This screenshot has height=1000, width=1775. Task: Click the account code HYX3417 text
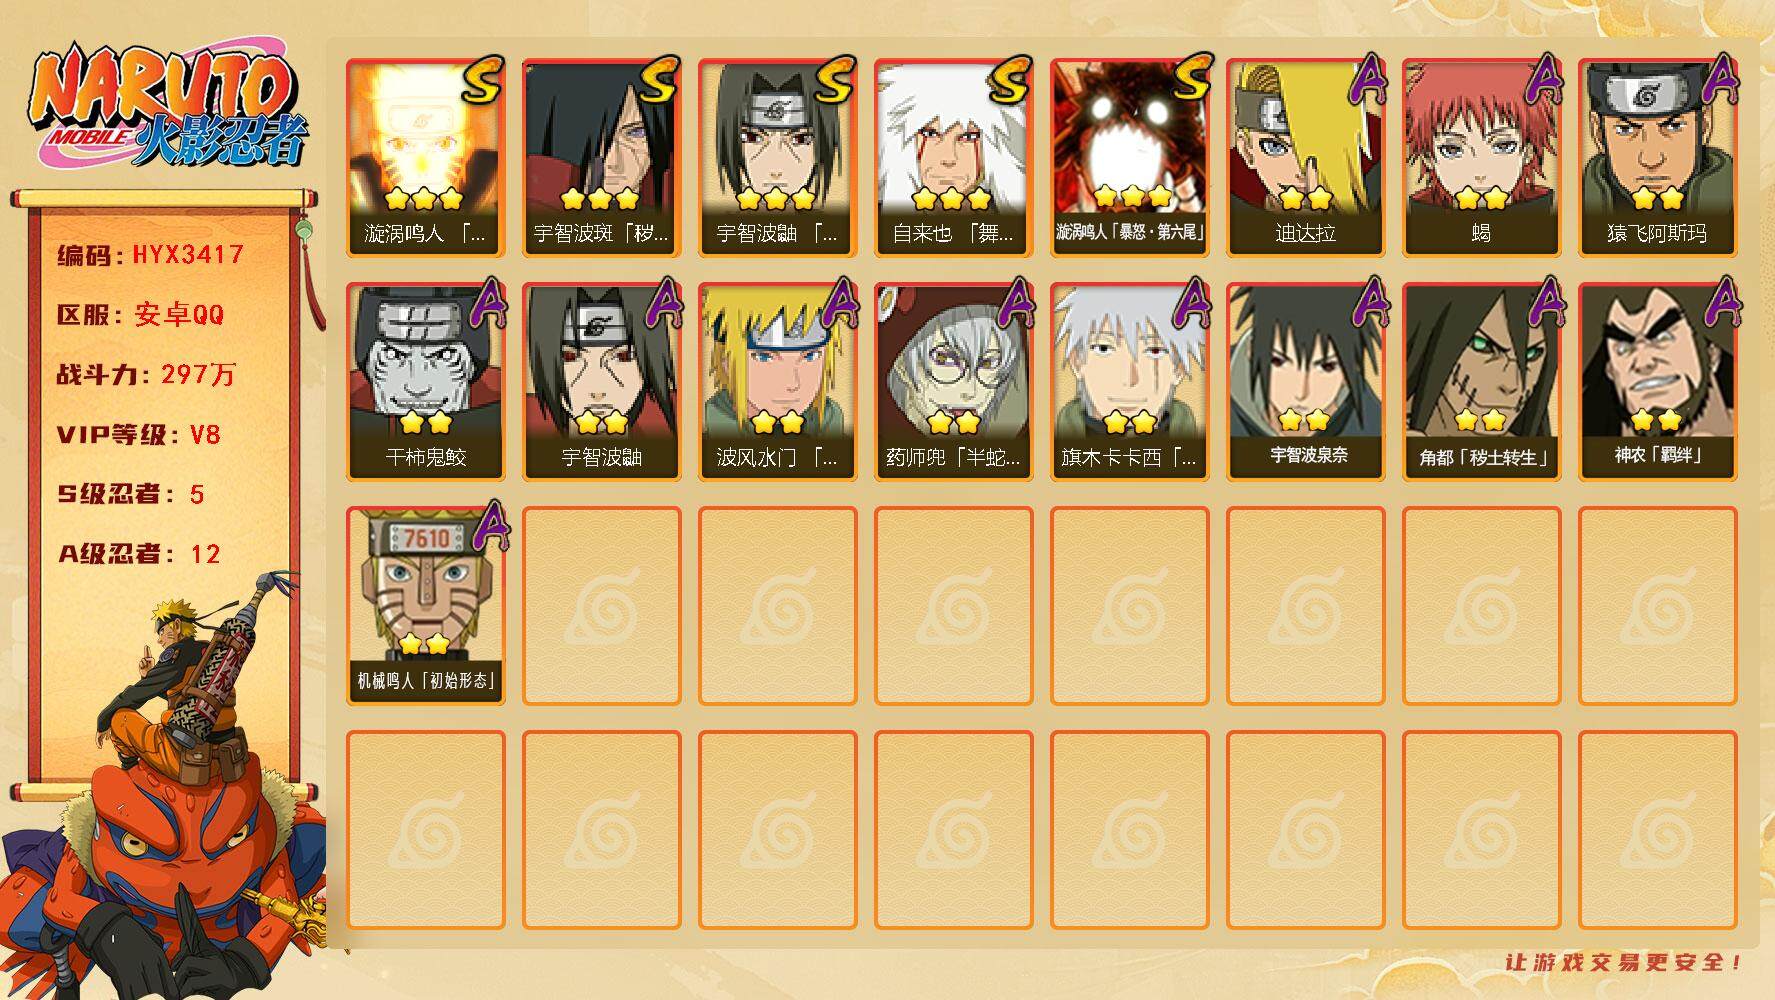click(x=188, y=255)
